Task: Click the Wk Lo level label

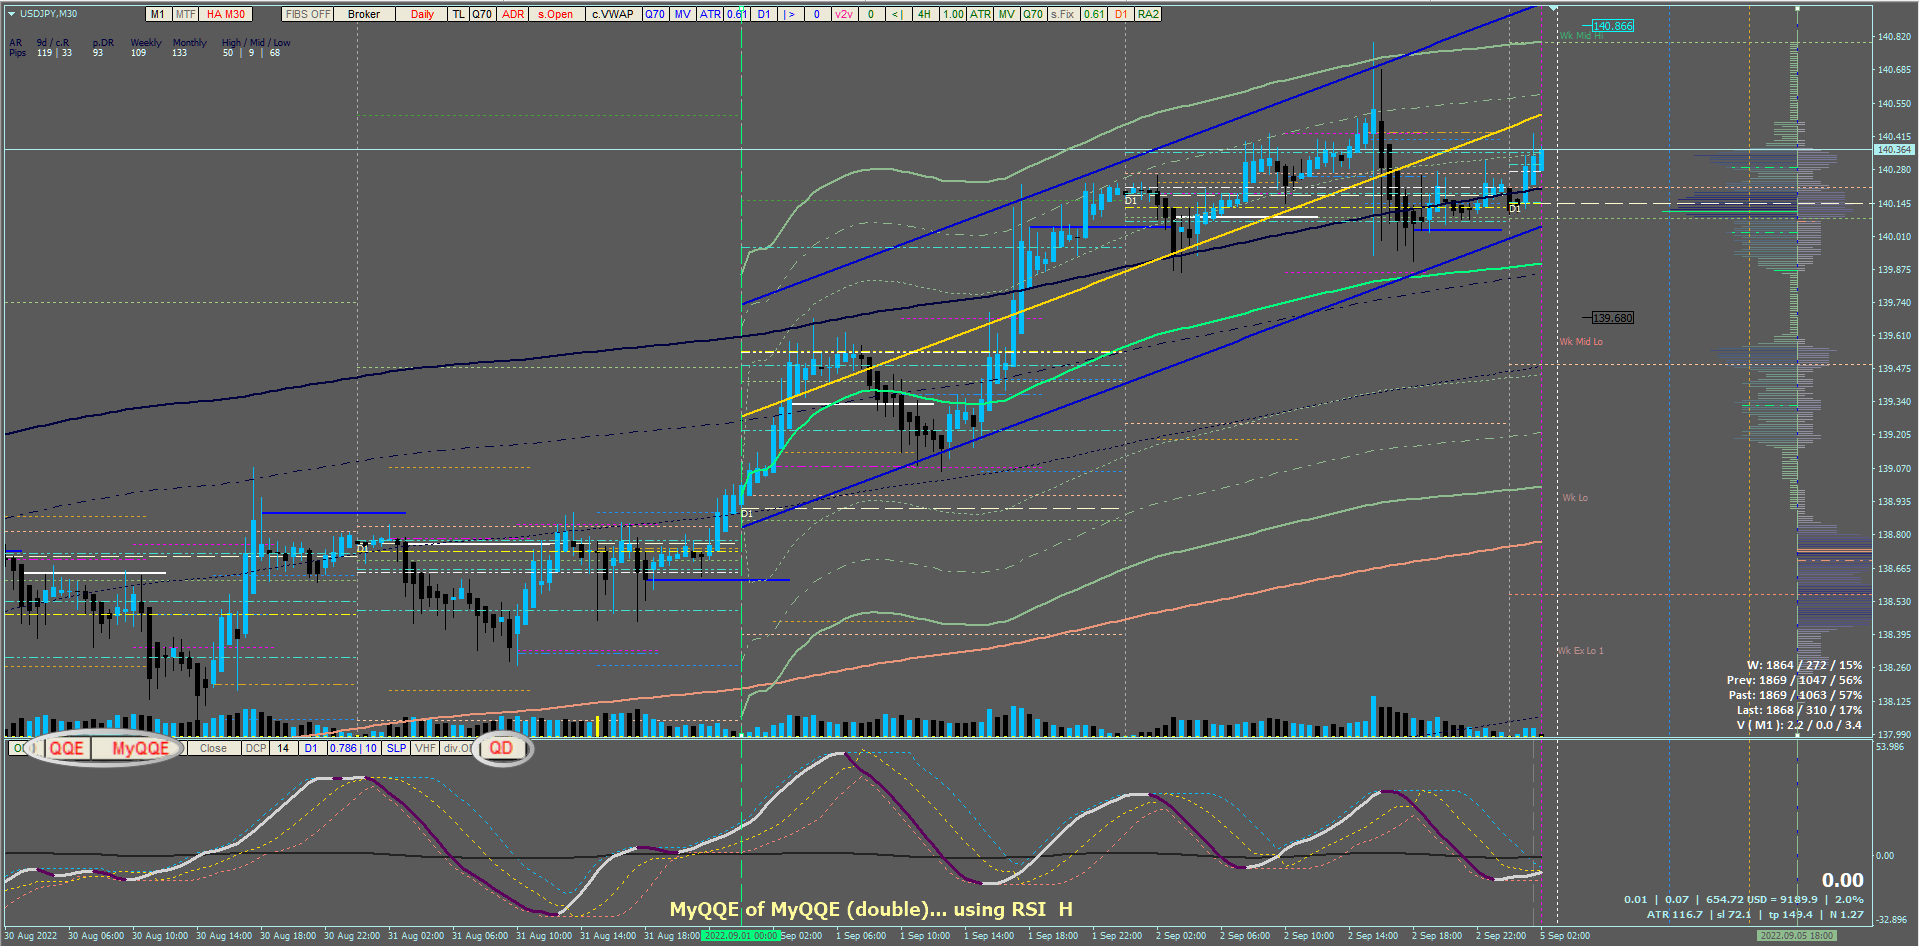Action: (x=1575, y=497)
